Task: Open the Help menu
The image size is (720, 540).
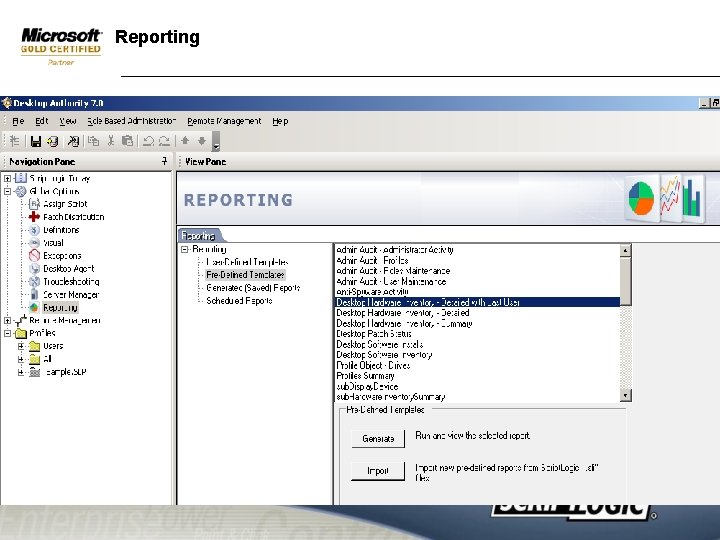Action: [x=280, y=121]
